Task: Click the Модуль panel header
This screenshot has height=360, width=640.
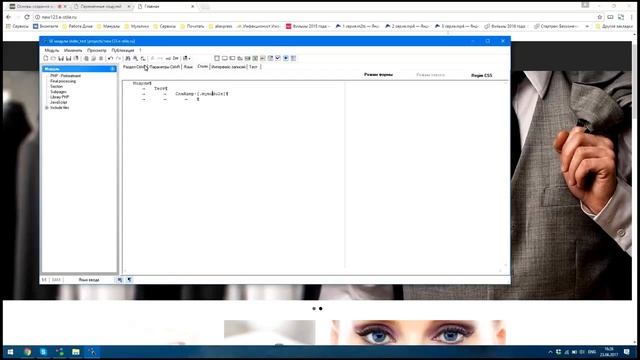Action: click(x=79, y=69)
